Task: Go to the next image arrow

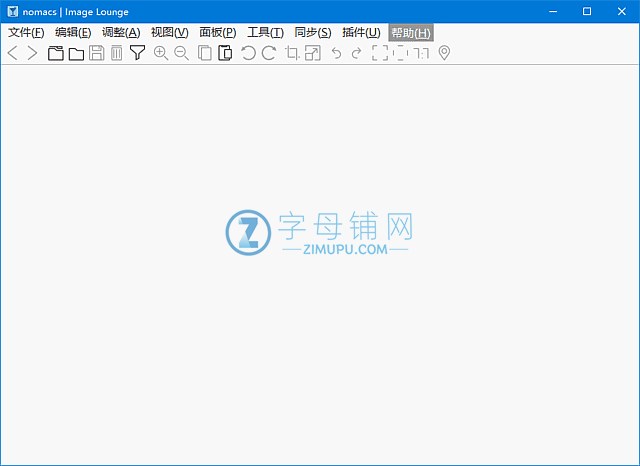Action: [x=32, y=53]
